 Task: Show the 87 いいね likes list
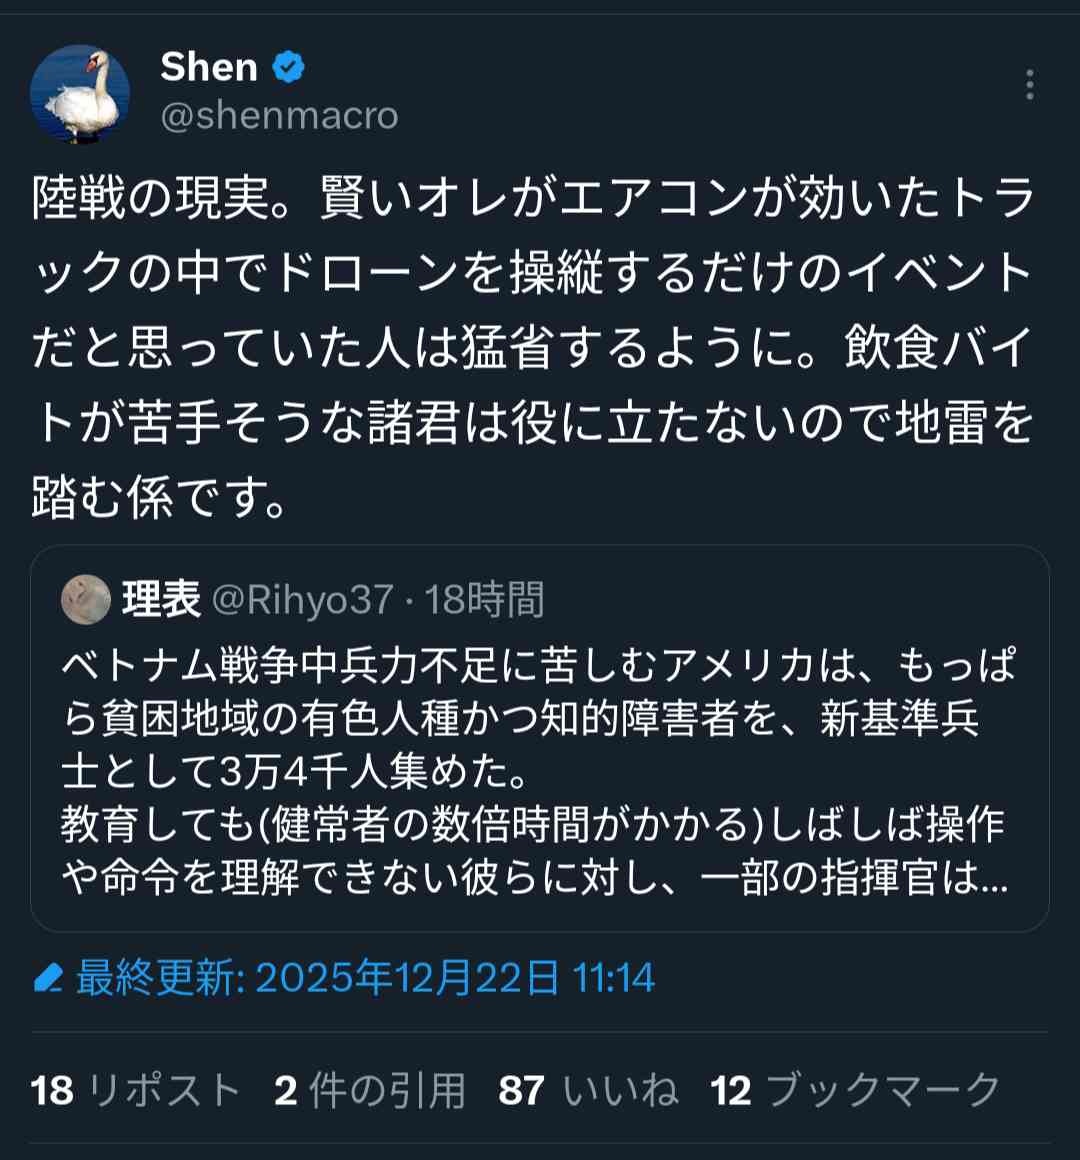coord(588,1090)
